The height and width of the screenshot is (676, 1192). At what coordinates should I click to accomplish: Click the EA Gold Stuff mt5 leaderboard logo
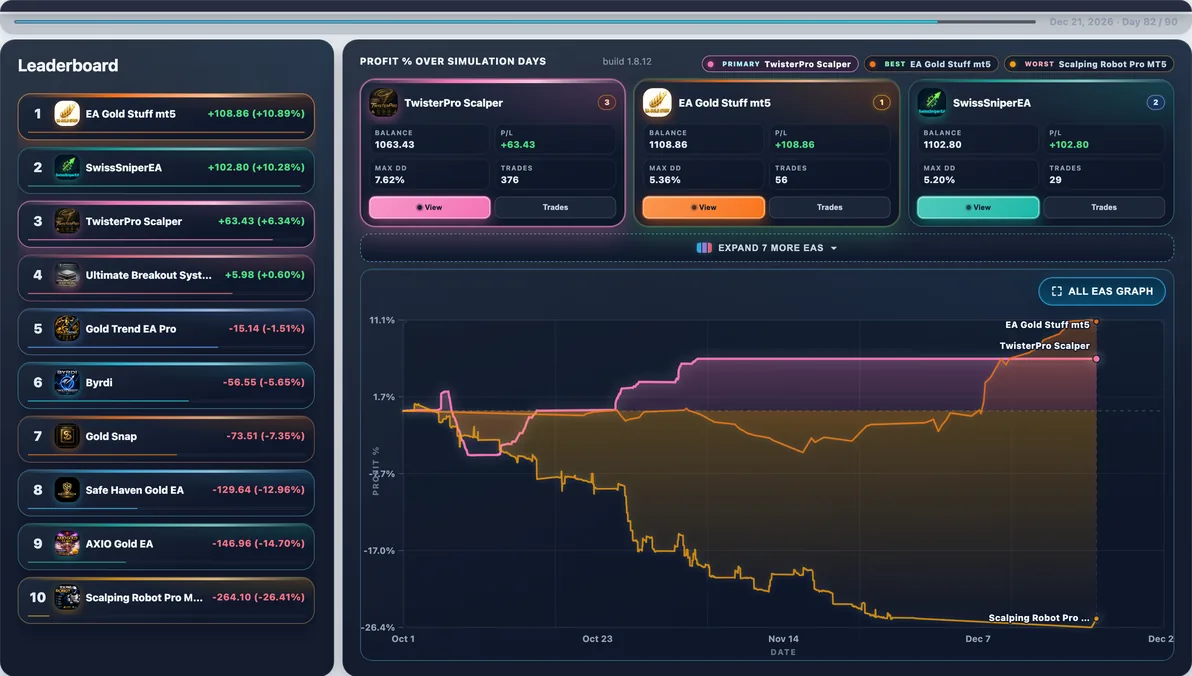[67, 114]
